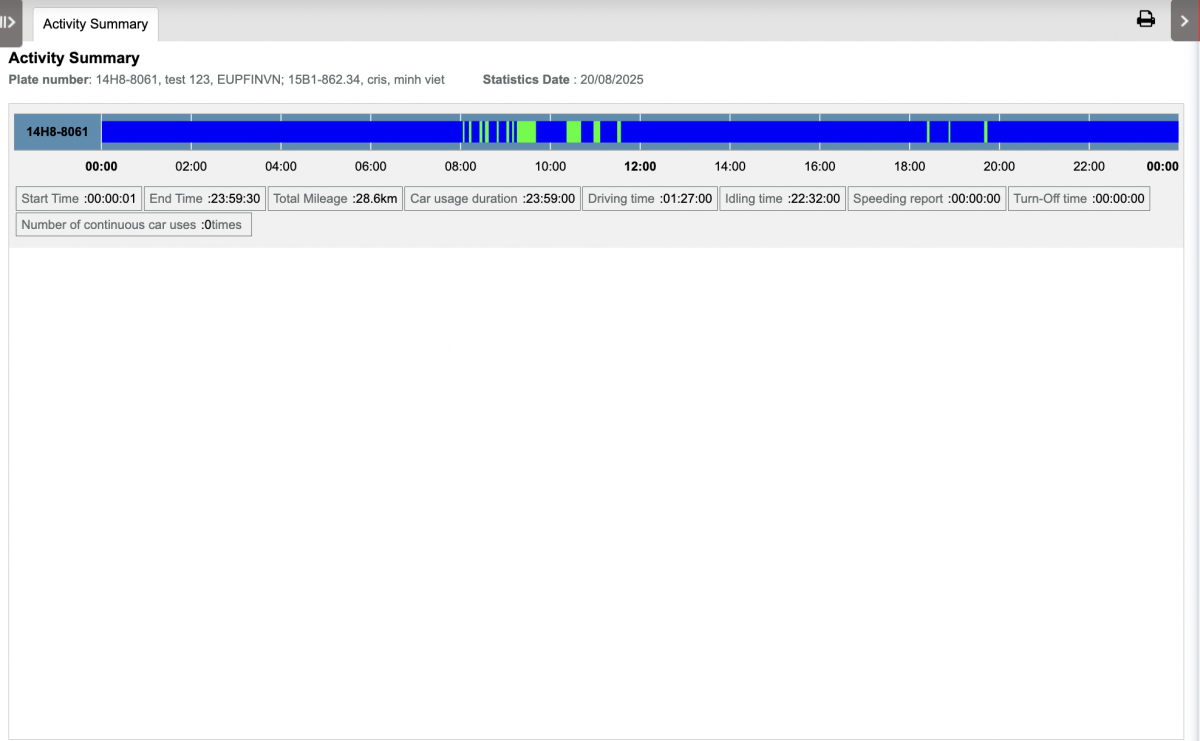Click the 04:00 timeline axis label

coord(281,167)
